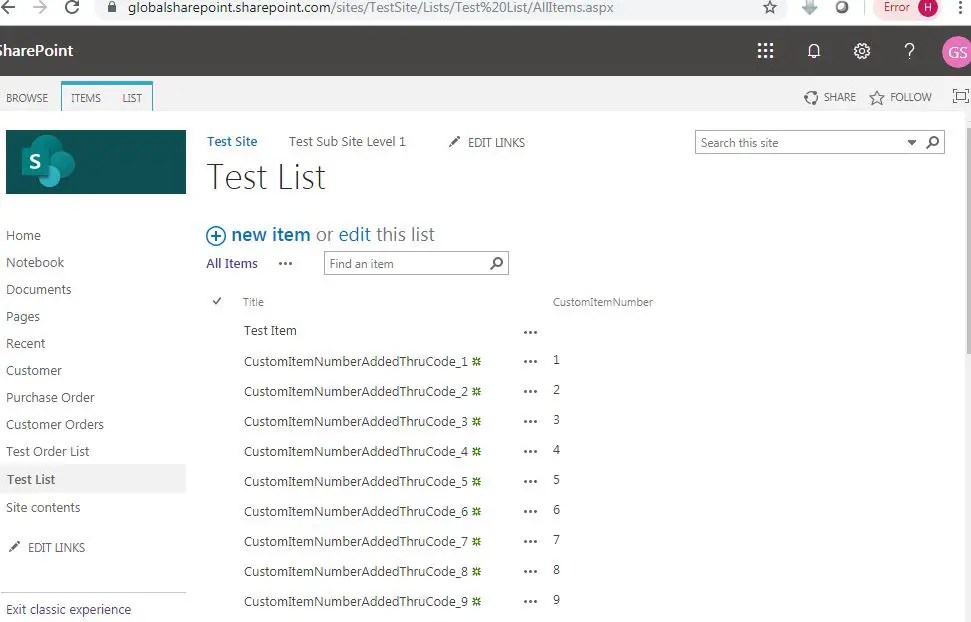Open the Office 365 app launcher
Viewport: 971px width, 622px height.
[x=766, y=51]
